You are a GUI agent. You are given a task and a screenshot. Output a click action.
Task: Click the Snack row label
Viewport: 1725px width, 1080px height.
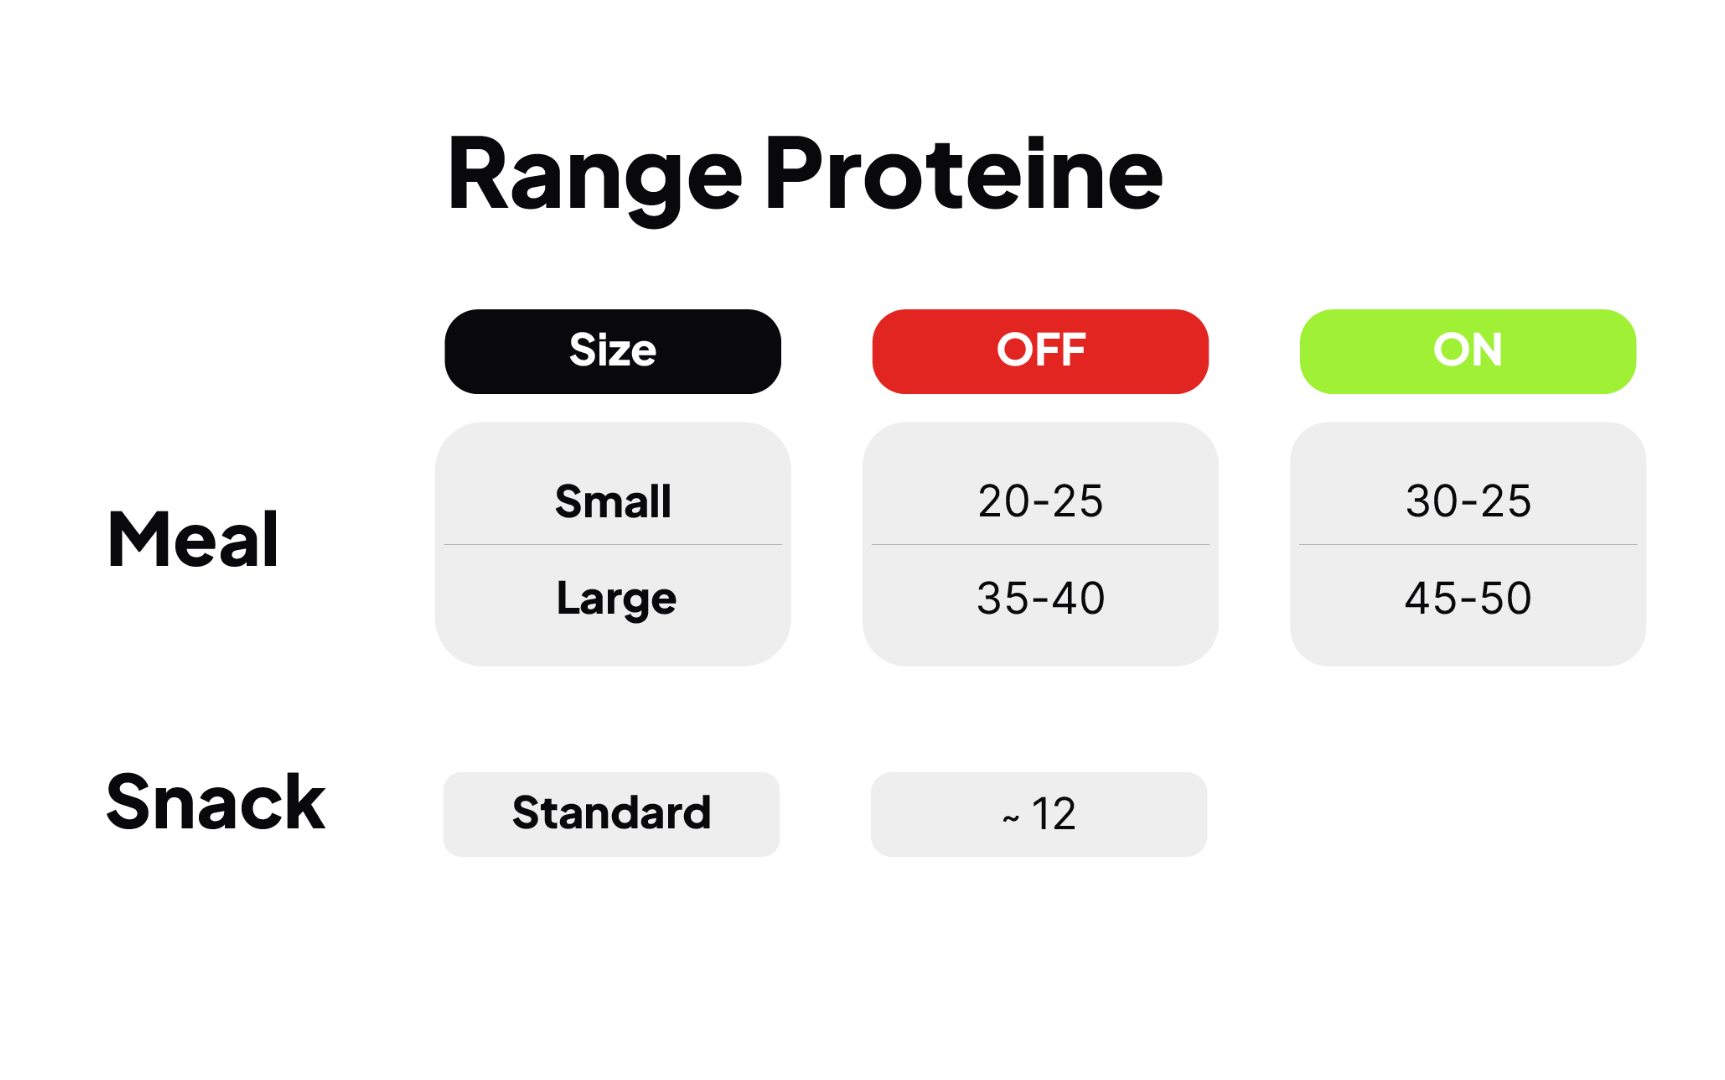216,802
